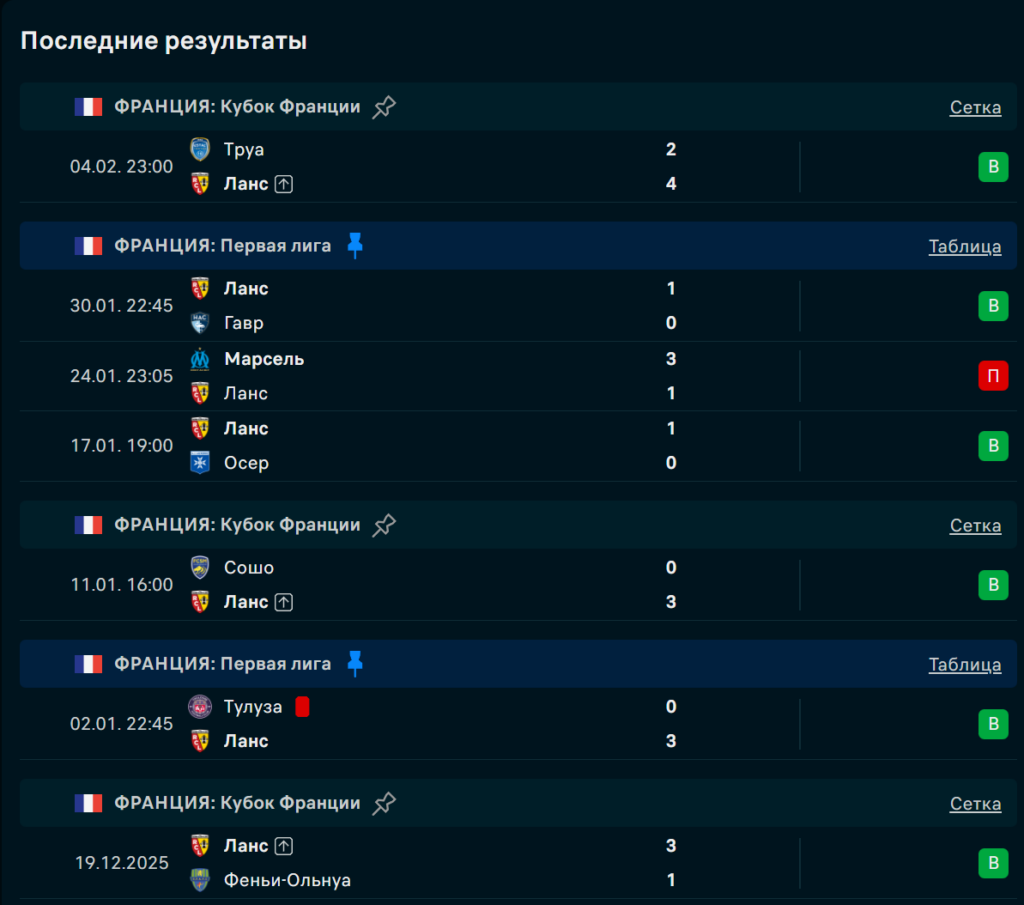Click the Труа team crest icon
This screenshot has width=1024, height=905.
click(200, 150)
